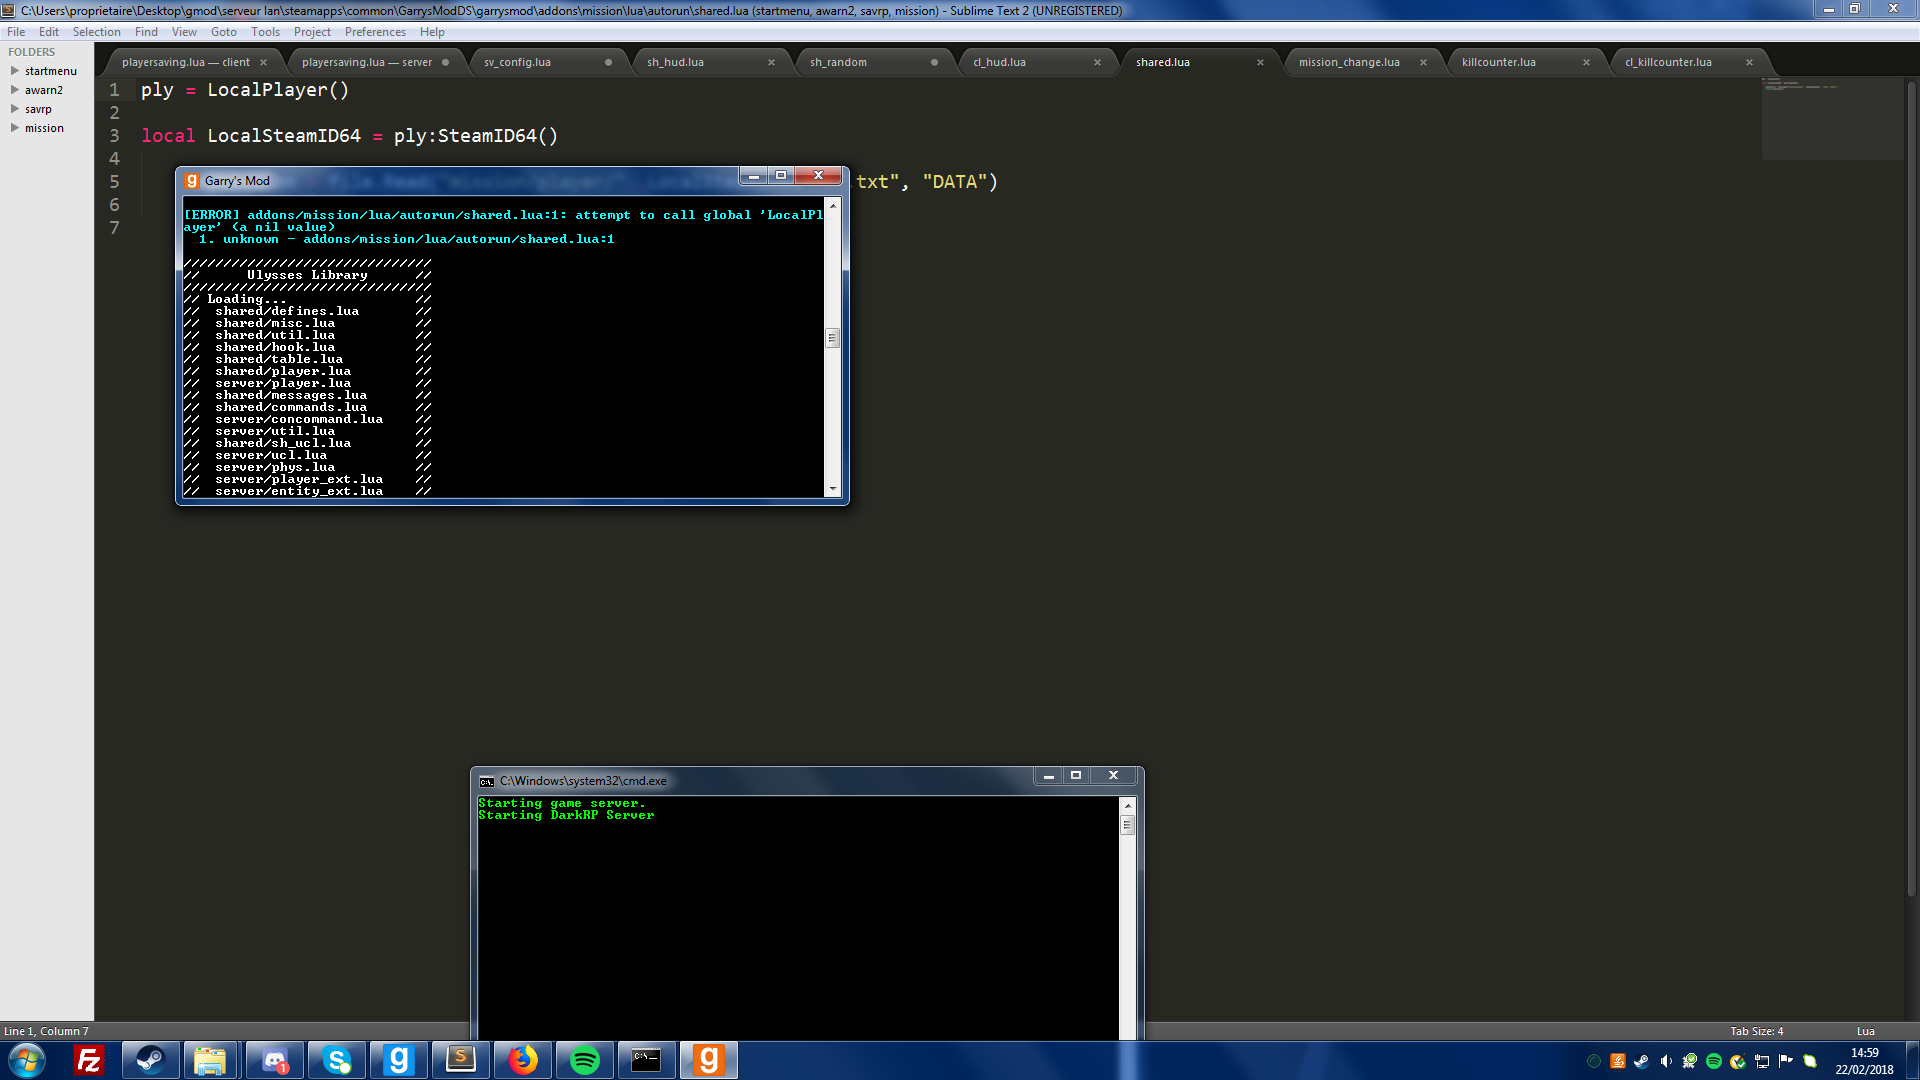Open the Lua syntax selector in status bar
Screen dimensions: 1920x1080
(x=1866, y=1031)
